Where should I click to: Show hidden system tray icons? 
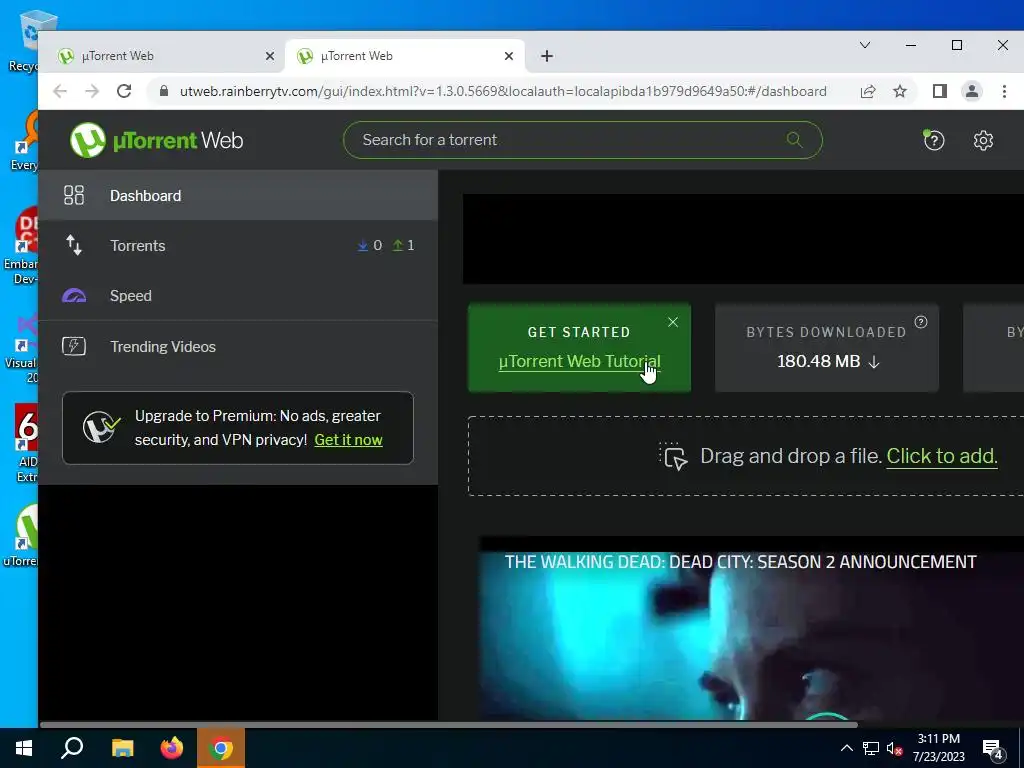[846, 748]
